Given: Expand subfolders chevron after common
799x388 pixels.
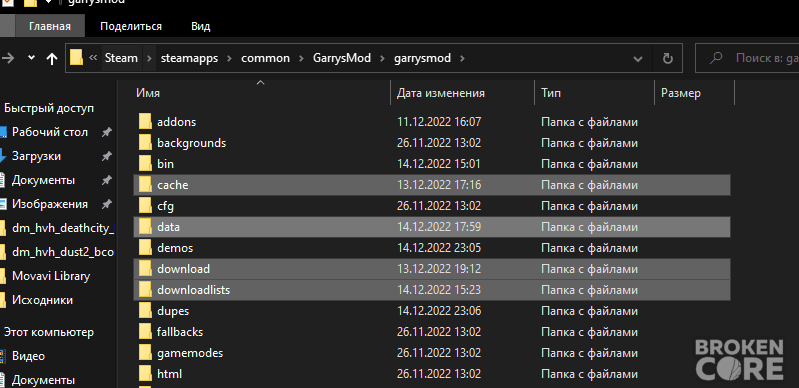Looking at the screenshot, I should pyautogui.click(x=301, y=59).
